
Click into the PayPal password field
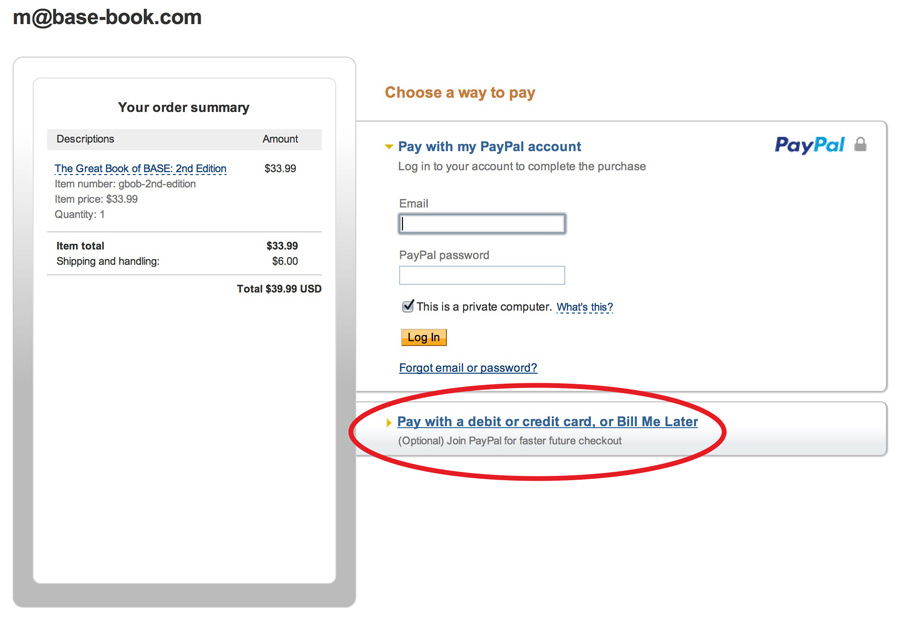(482, 275)
